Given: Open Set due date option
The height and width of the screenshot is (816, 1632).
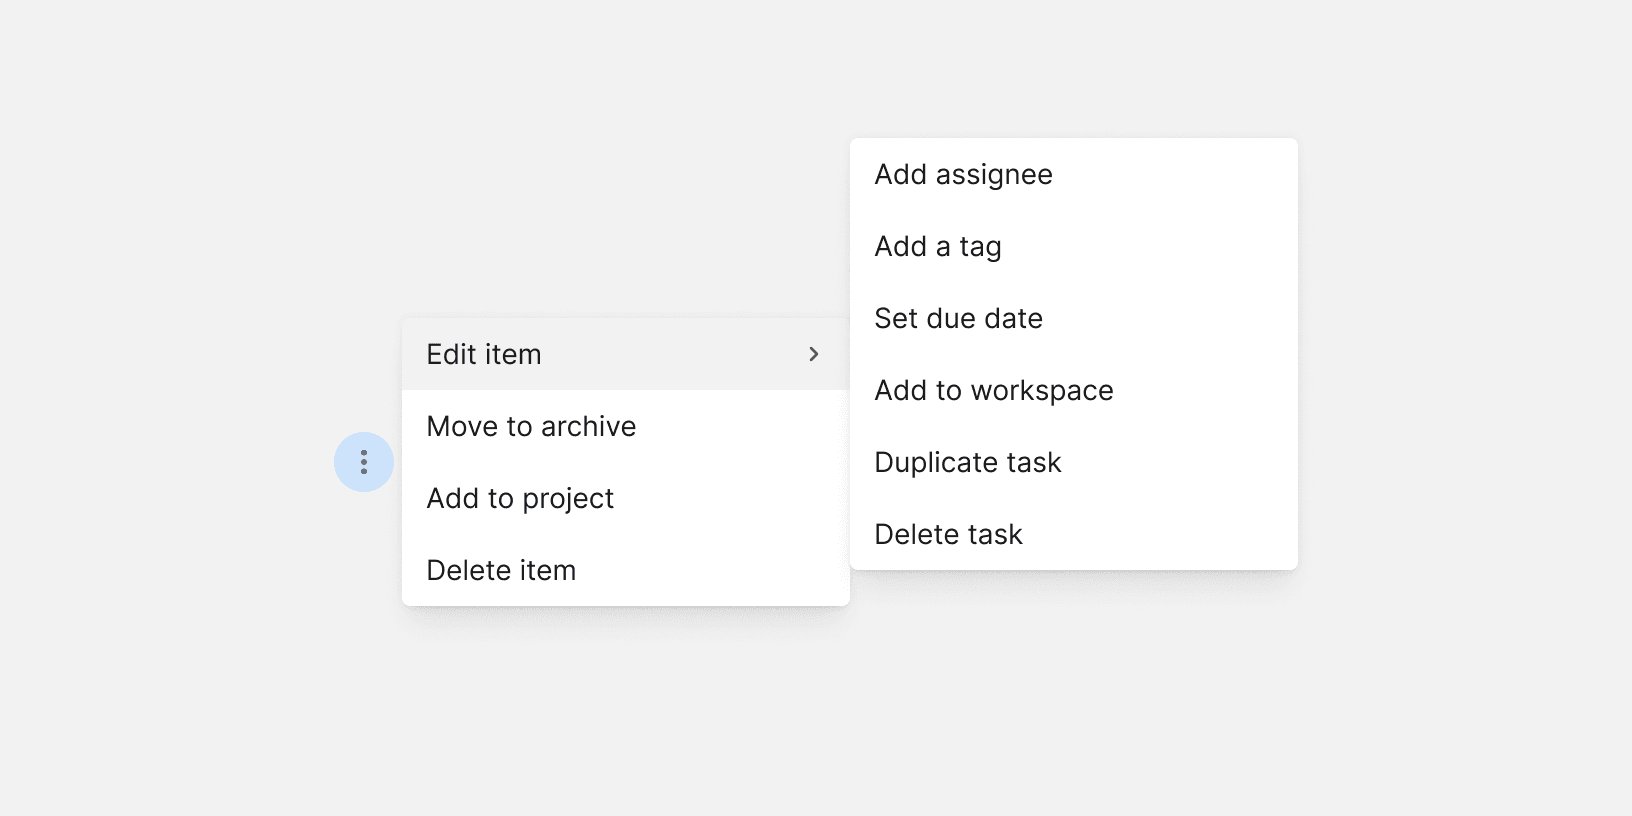Looking at the screenshot, I should [958, 318].
